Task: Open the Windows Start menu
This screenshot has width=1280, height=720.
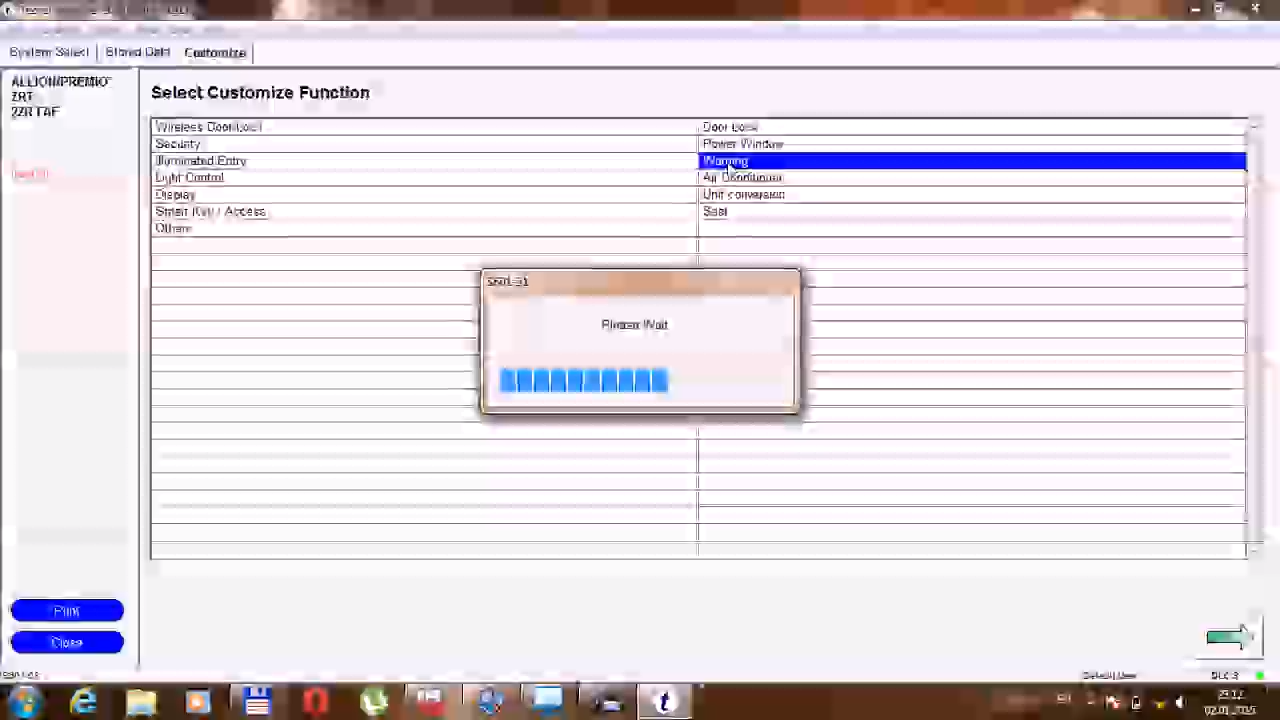Action: coord(22,702)
